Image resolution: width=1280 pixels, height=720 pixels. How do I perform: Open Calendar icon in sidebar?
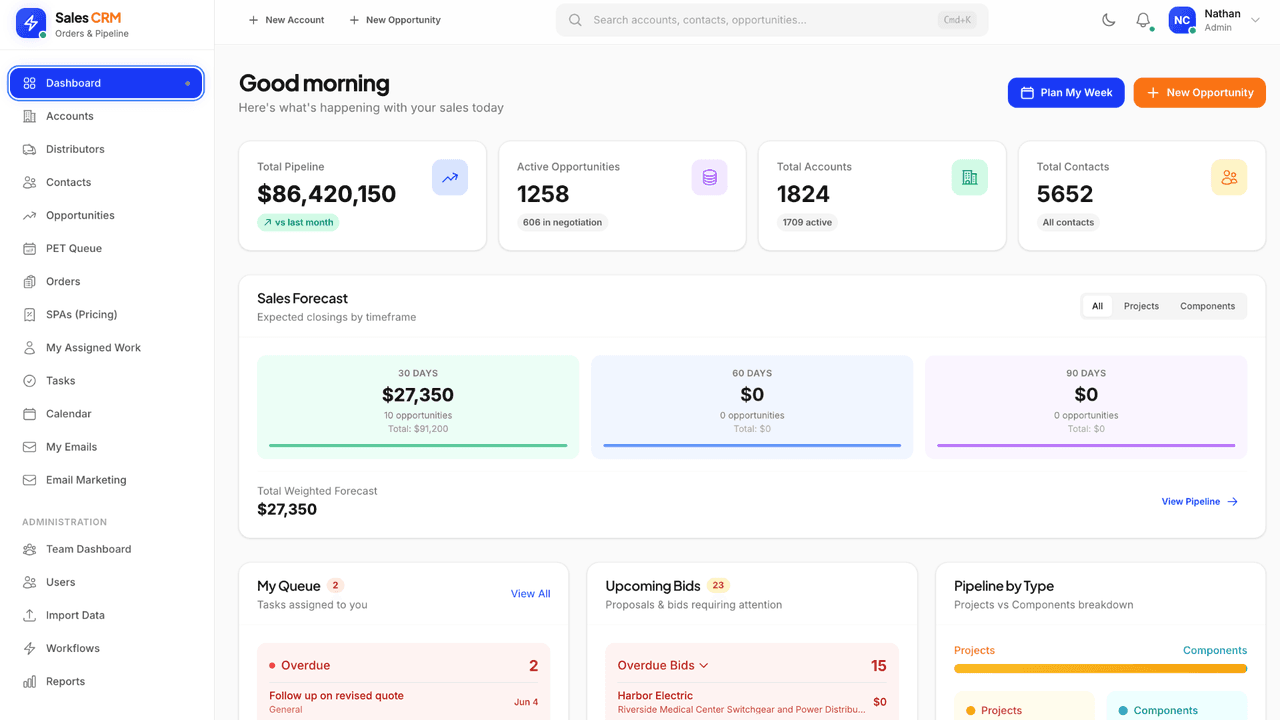[x=29, y=413]
